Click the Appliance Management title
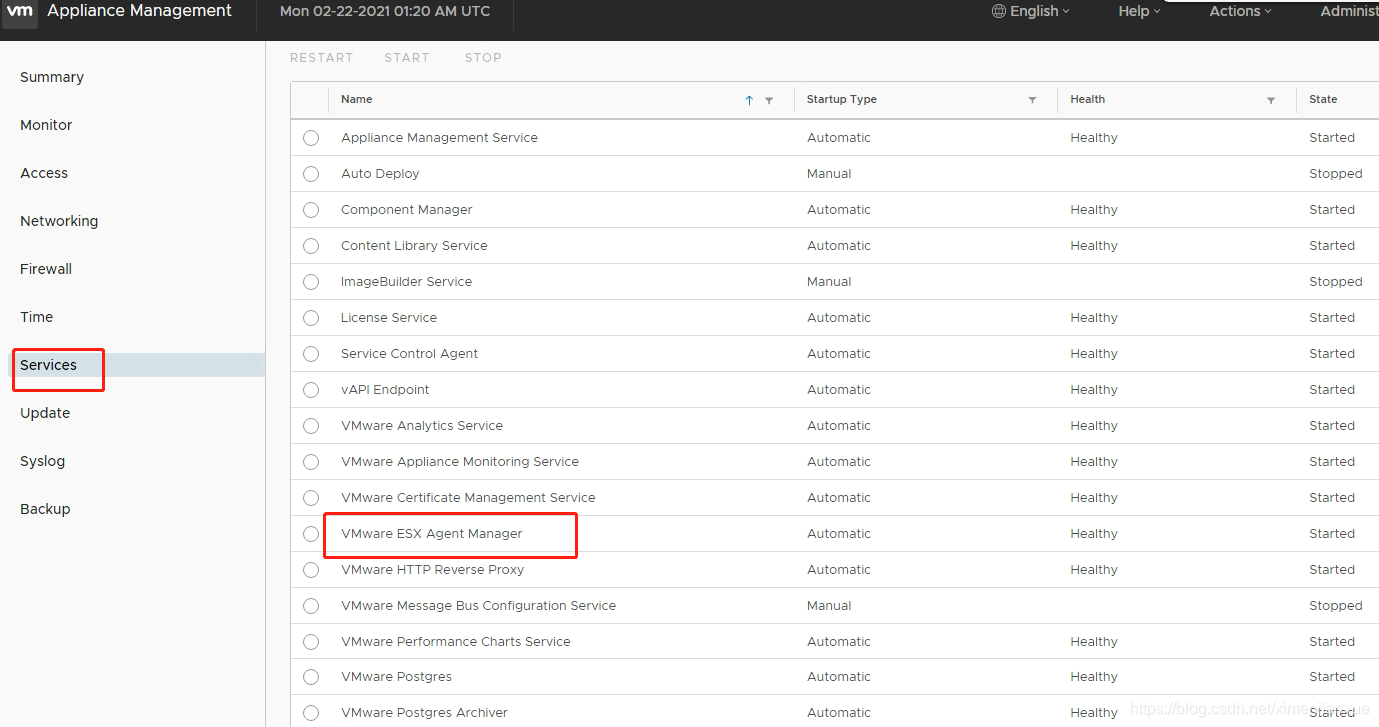Screen dimensions: 1379x727 tap(139, 11)
